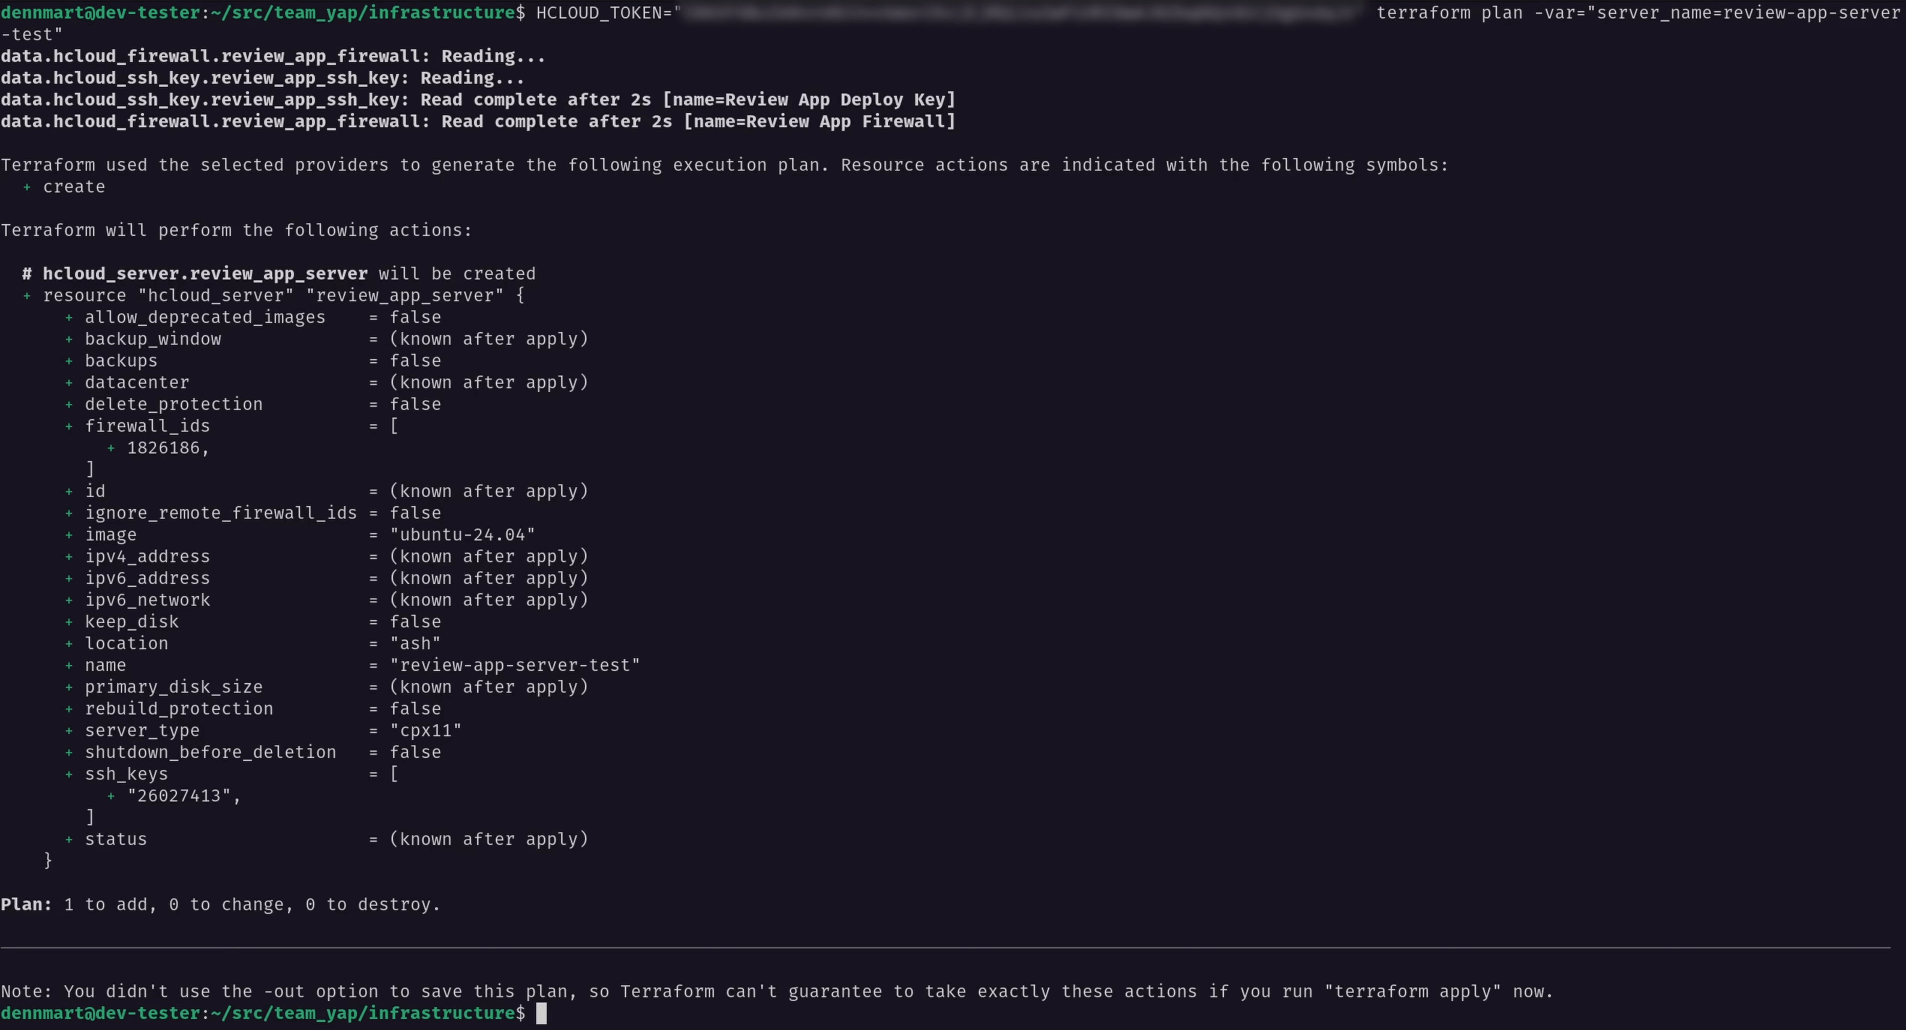1906x1030 pixels.
Task: Click the ssh_key 'Reading...' status line
Action: (x=263, y=79)
